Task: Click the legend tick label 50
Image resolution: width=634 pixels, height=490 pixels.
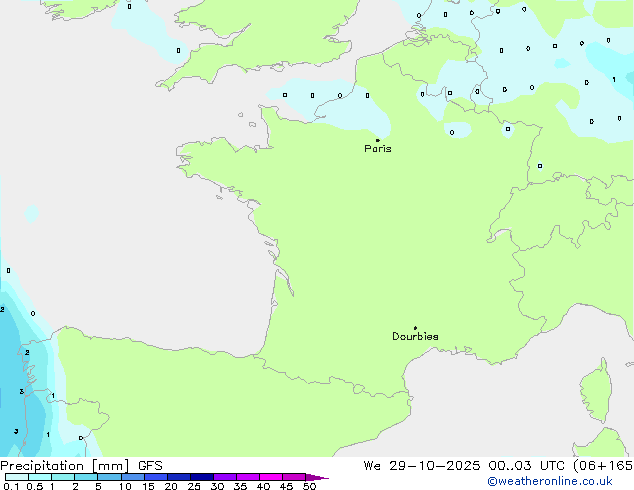Action: [310, 486]
